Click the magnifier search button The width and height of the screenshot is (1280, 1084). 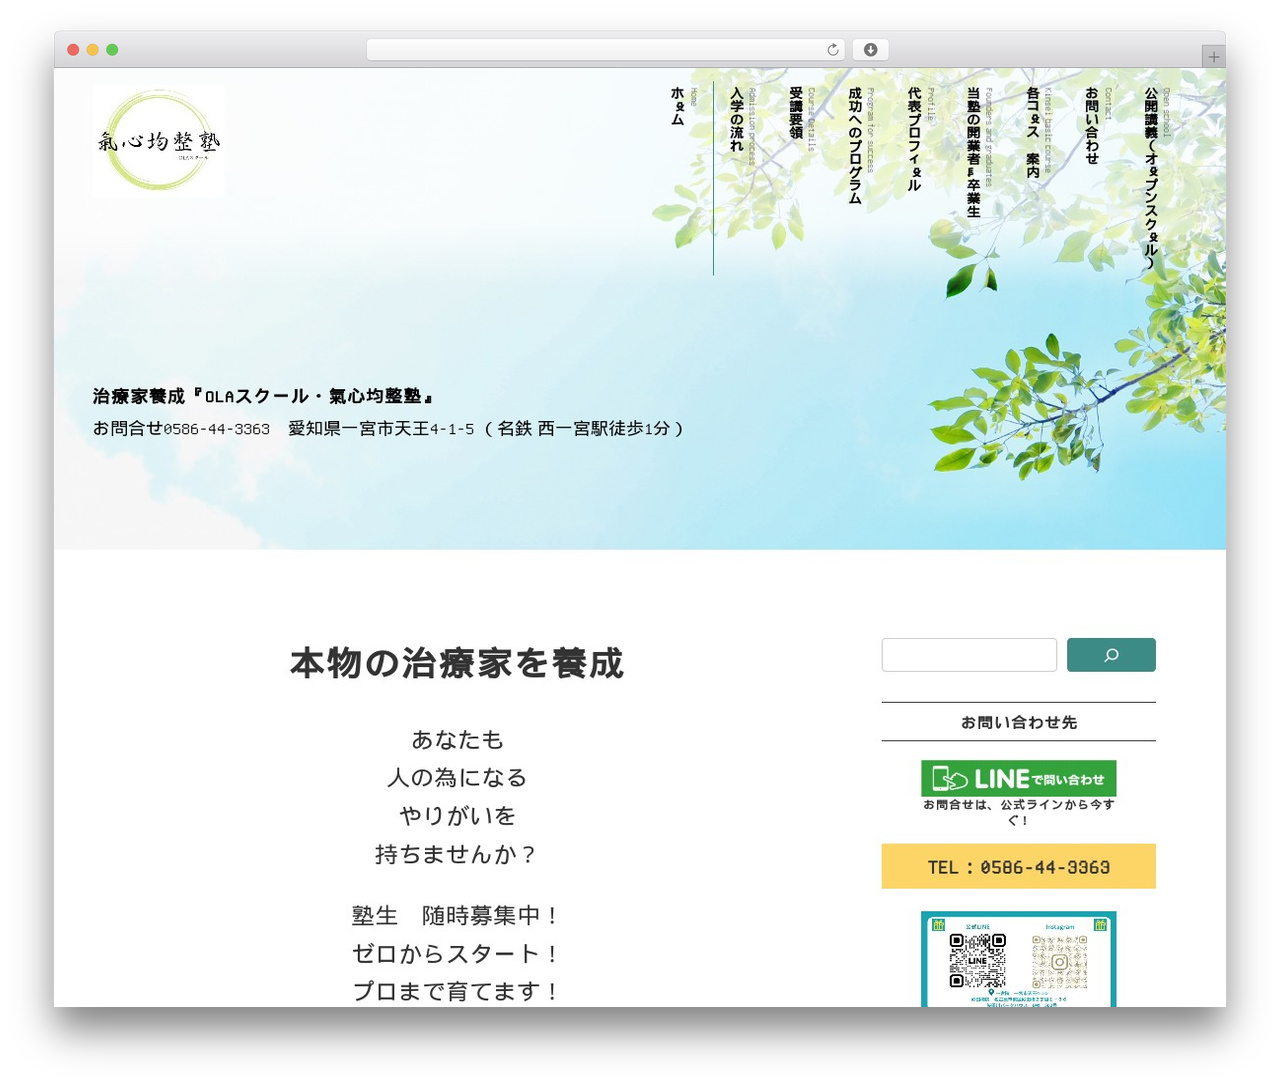coord(1111,655)
